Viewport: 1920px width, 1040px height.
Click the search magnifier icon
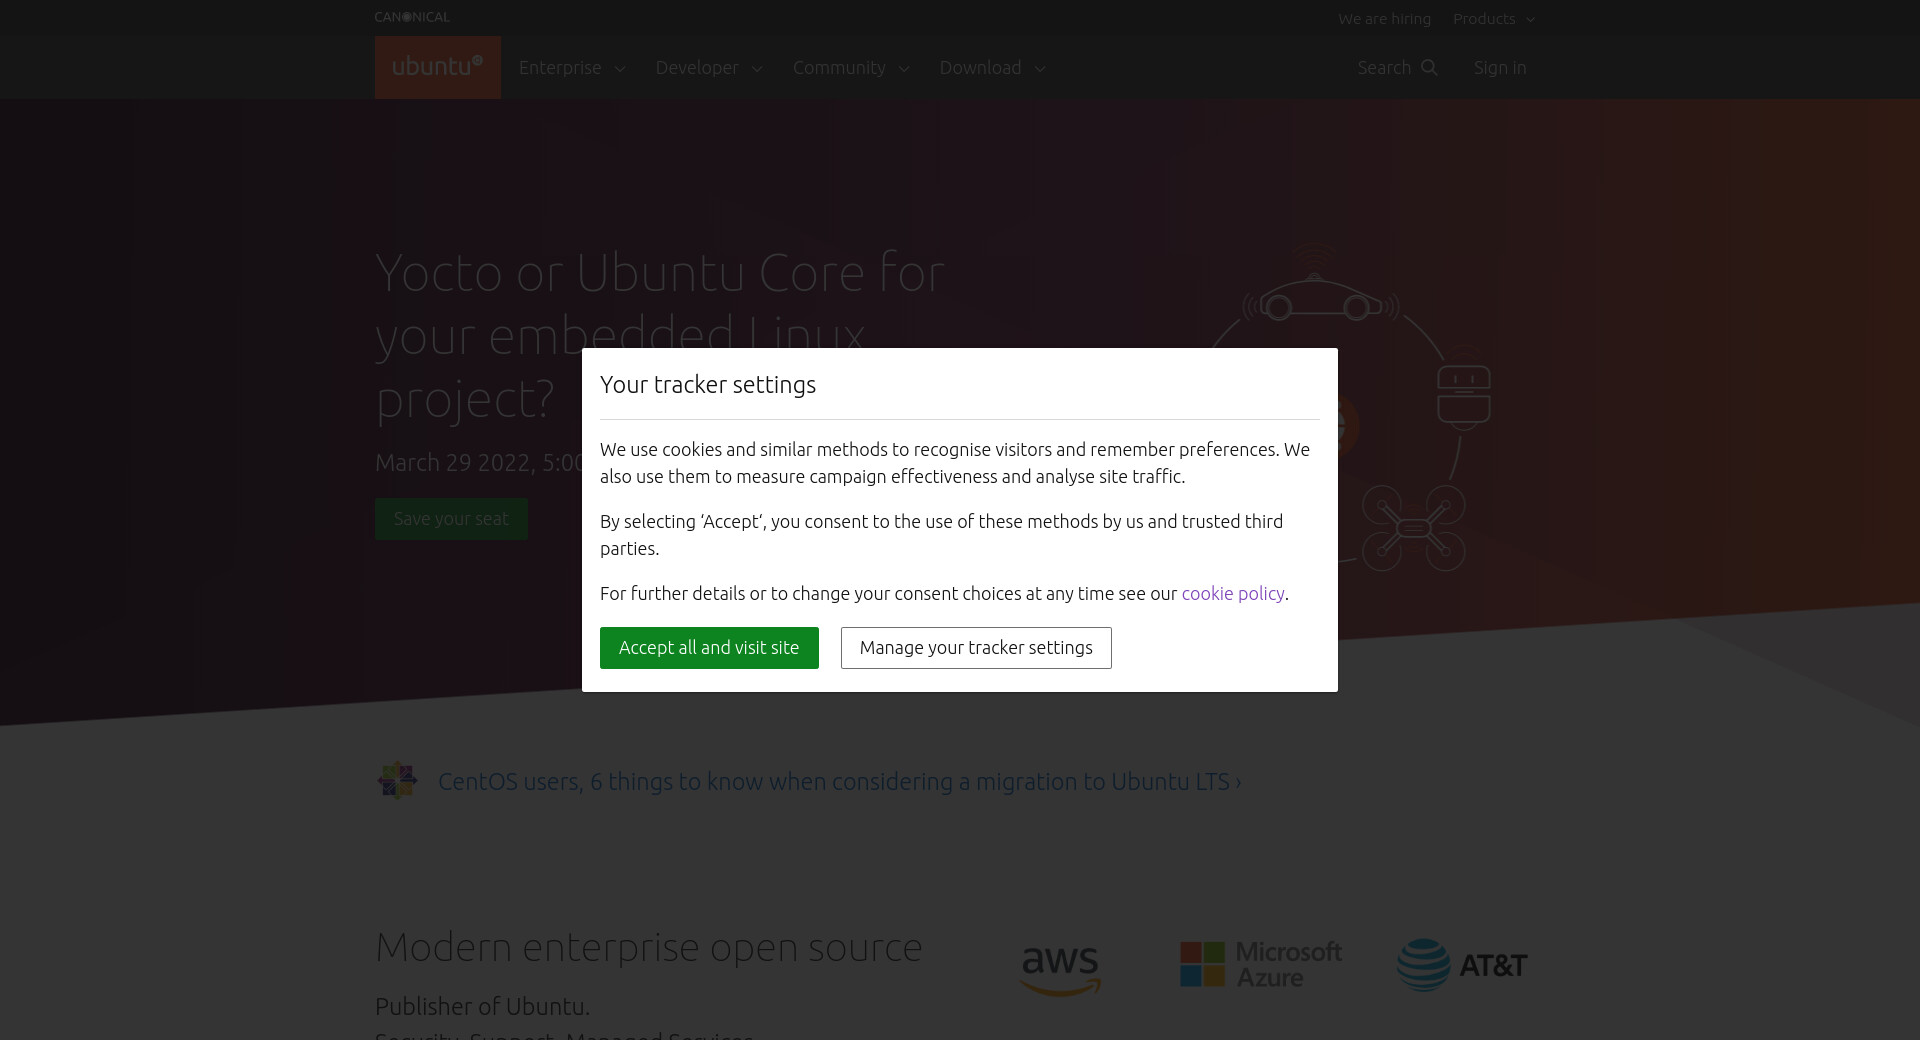click(x=1429, y=67)
